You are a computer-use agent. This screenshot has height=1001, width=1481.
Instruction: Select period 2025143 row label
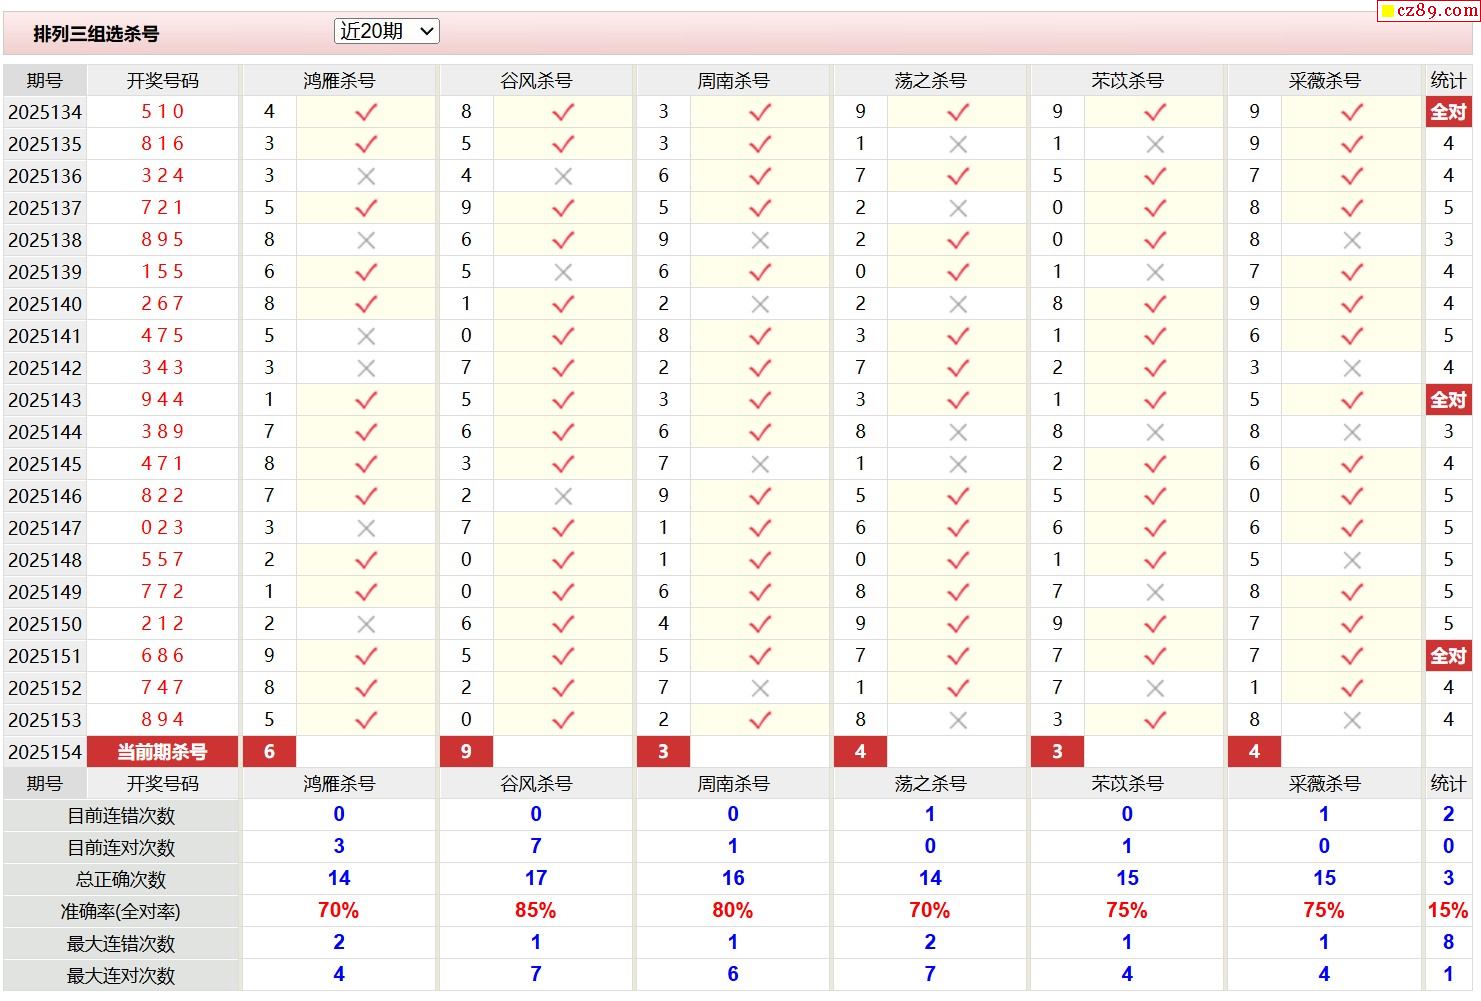(x=45, y=400)
